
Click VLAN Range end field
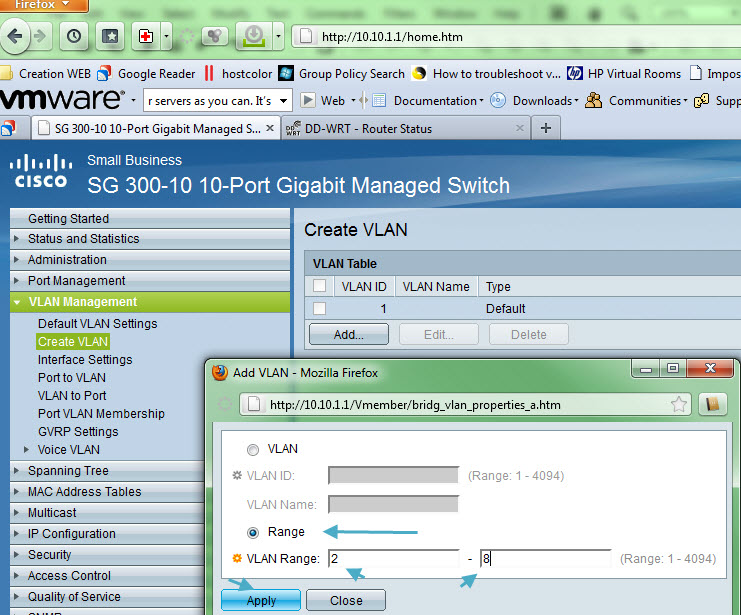[x=546, y=558]
